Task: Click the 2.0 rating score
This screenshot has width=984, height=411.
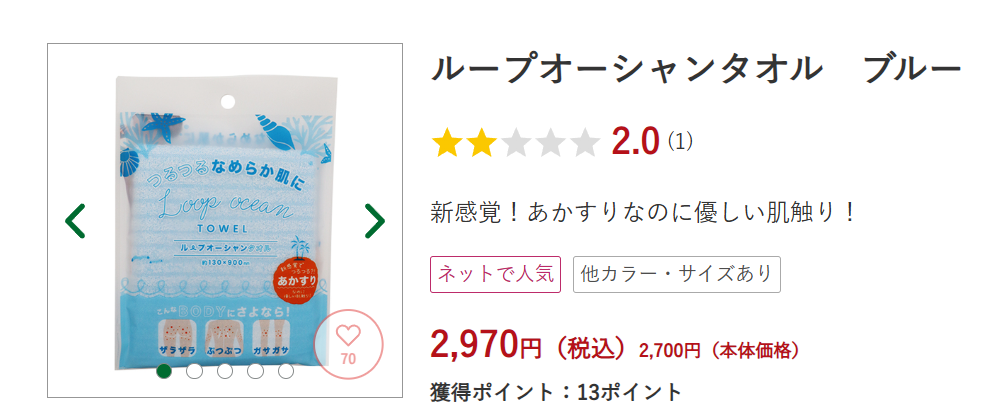Action: [635, 142]
